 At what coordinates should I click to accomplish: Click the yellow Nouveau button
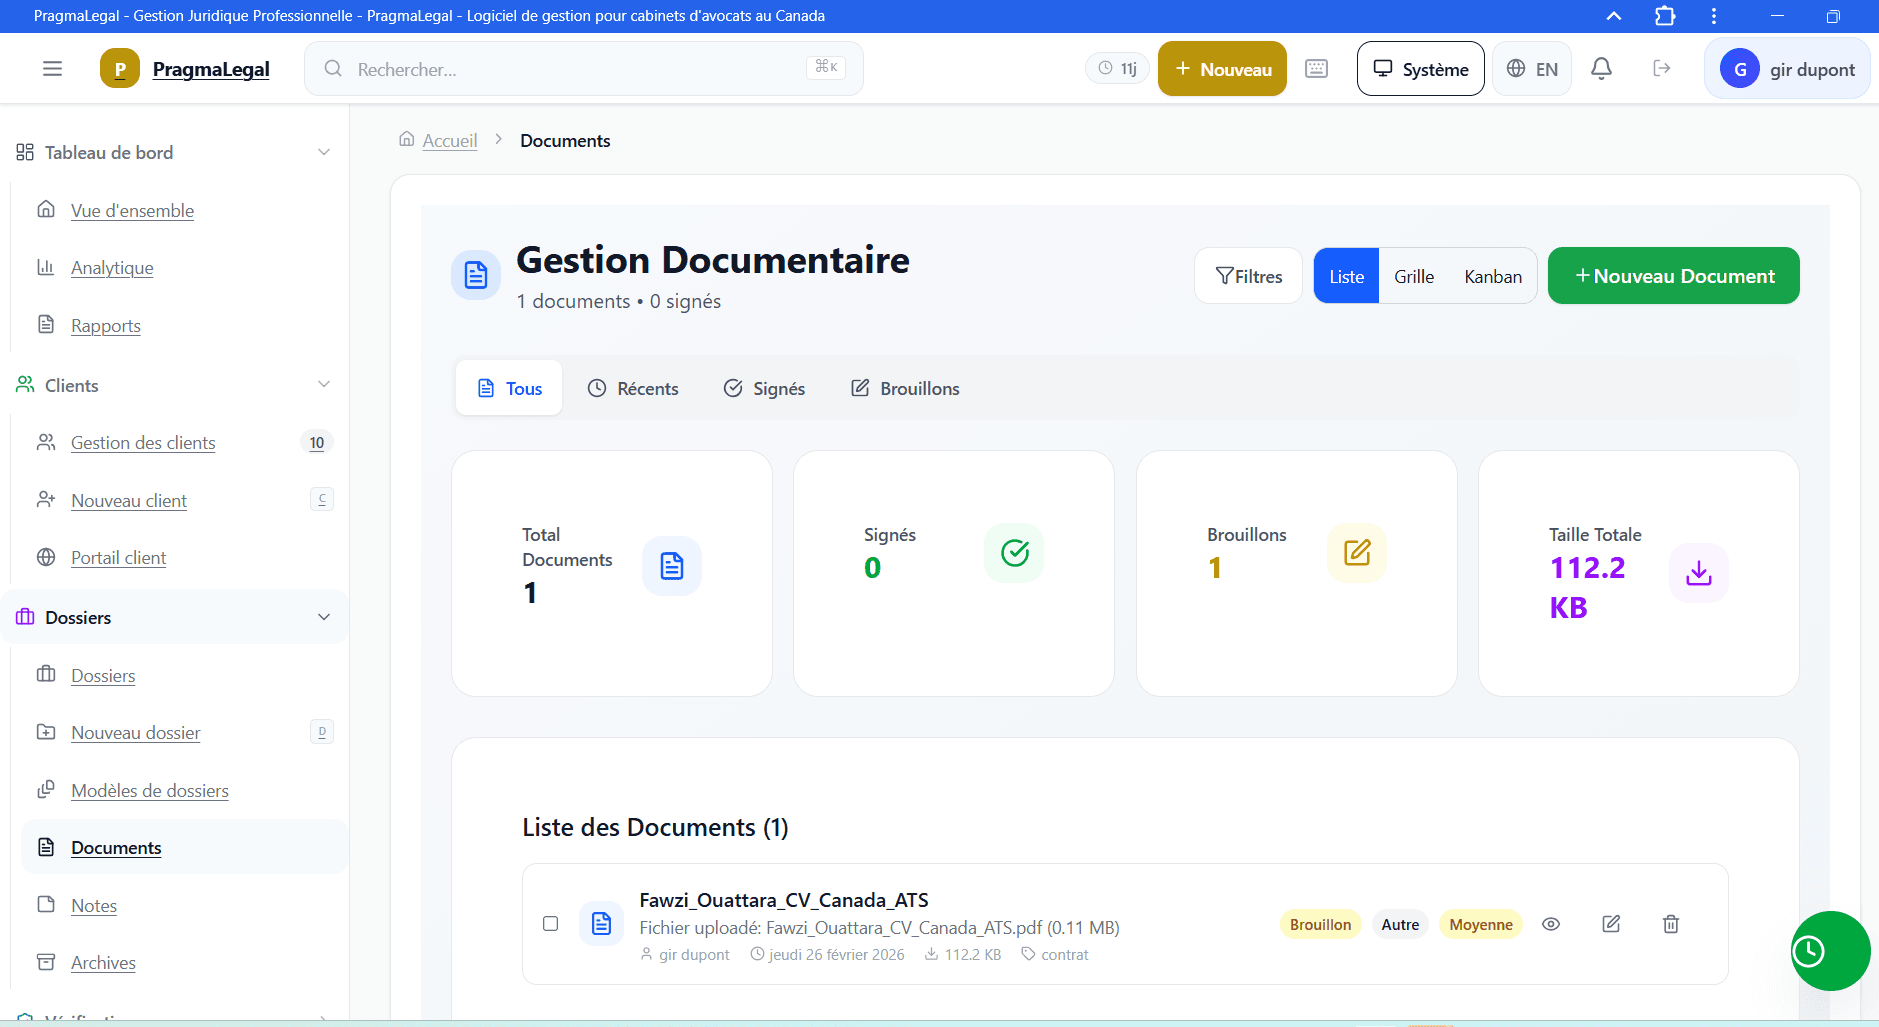[1222, 69]
